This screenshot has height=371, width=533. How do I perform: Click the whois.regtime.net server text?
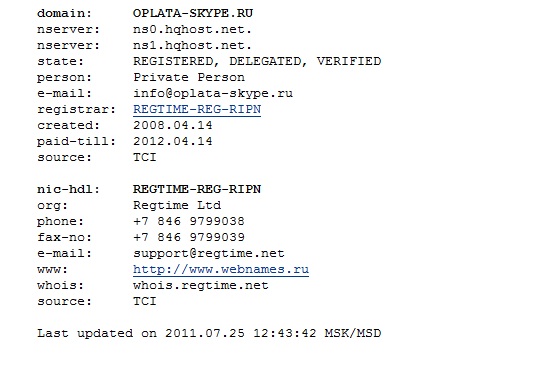pos(201,286)
